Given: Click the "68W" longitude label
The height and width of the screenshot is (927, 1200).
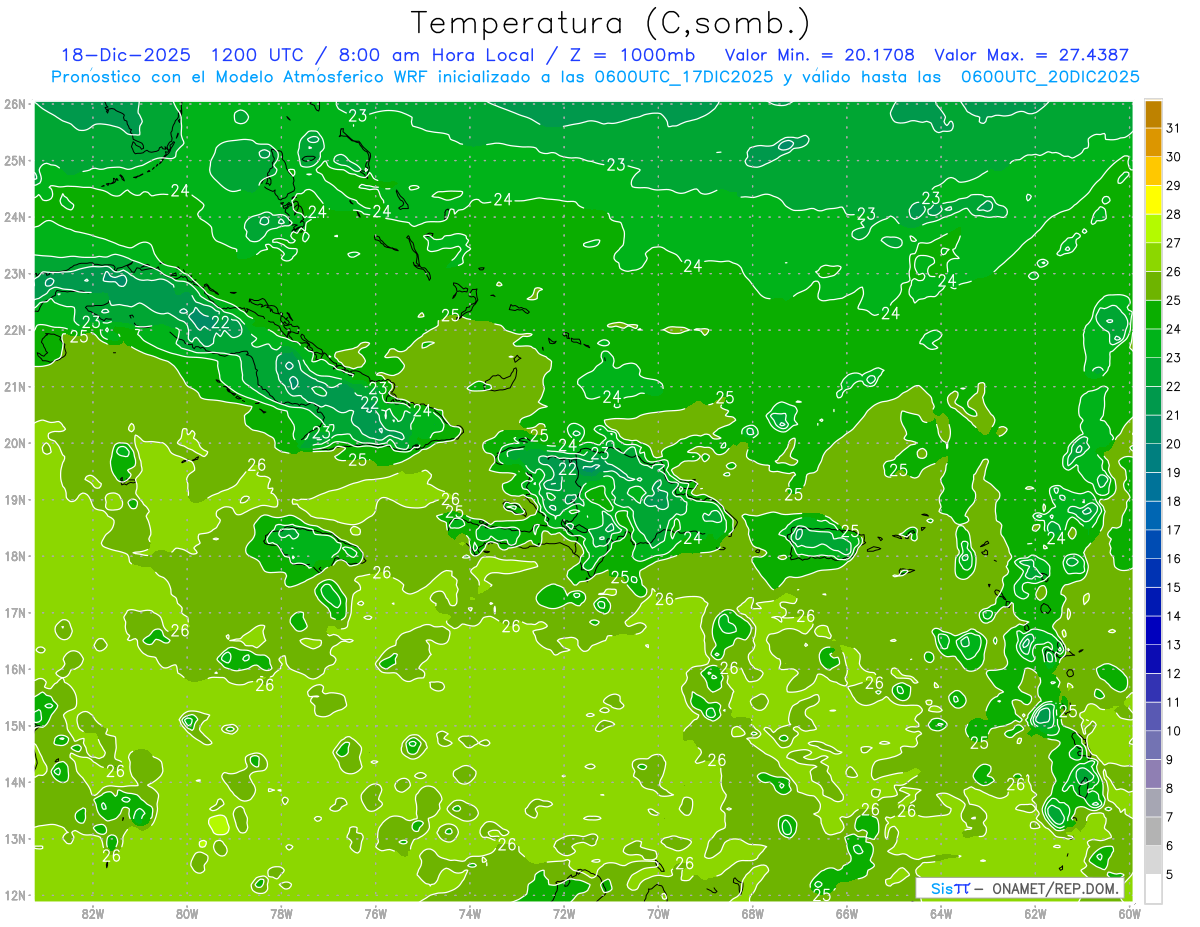Looking at the screenshot, I should tap(752, 913).
